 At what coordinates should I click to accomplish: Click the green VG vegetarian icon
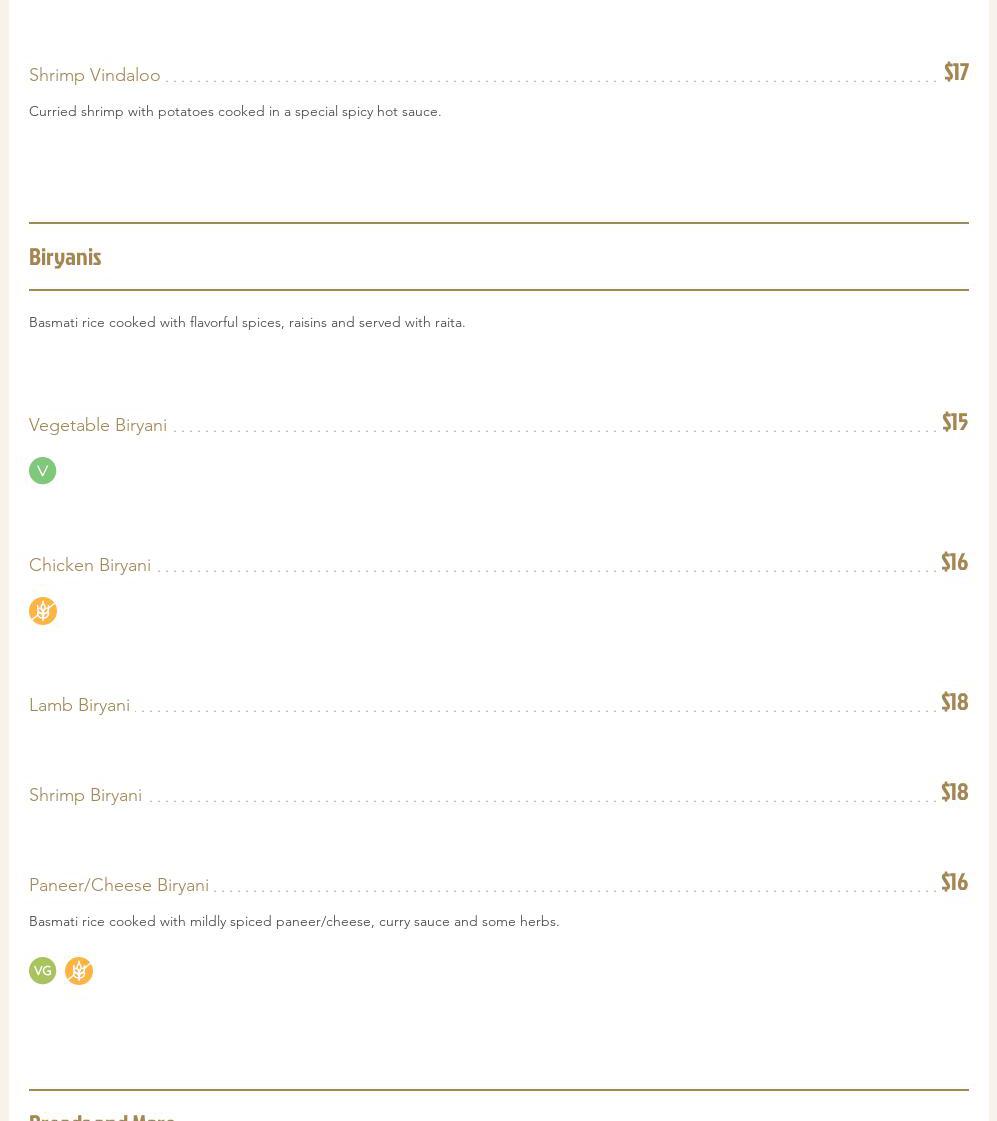(42, 971)
